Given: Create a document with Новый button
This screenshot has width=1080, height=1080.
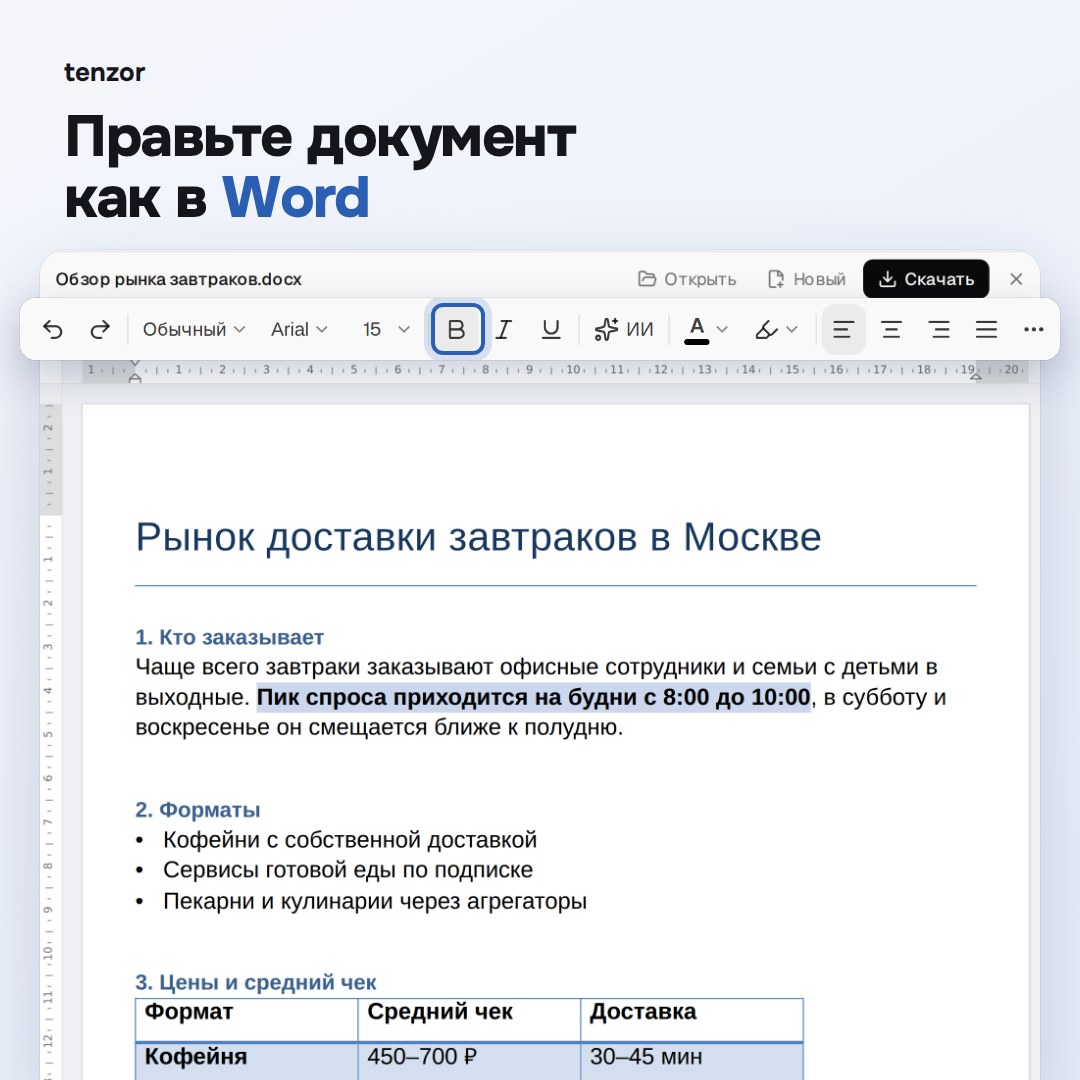Looking at the screenshot, I should click(807, 279).
